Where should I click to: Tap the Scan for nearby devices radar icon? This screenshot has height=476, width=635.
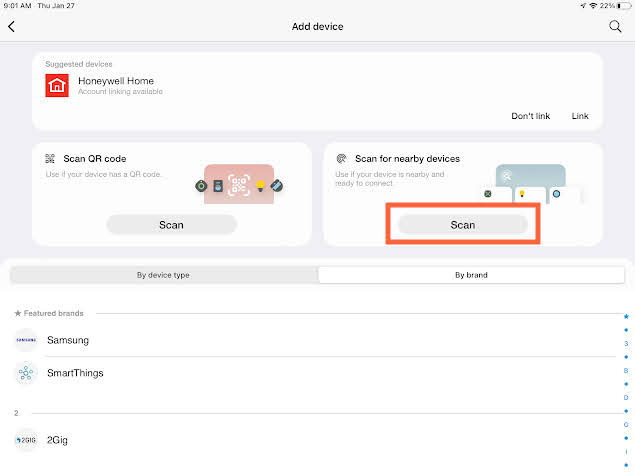(341, 159)
